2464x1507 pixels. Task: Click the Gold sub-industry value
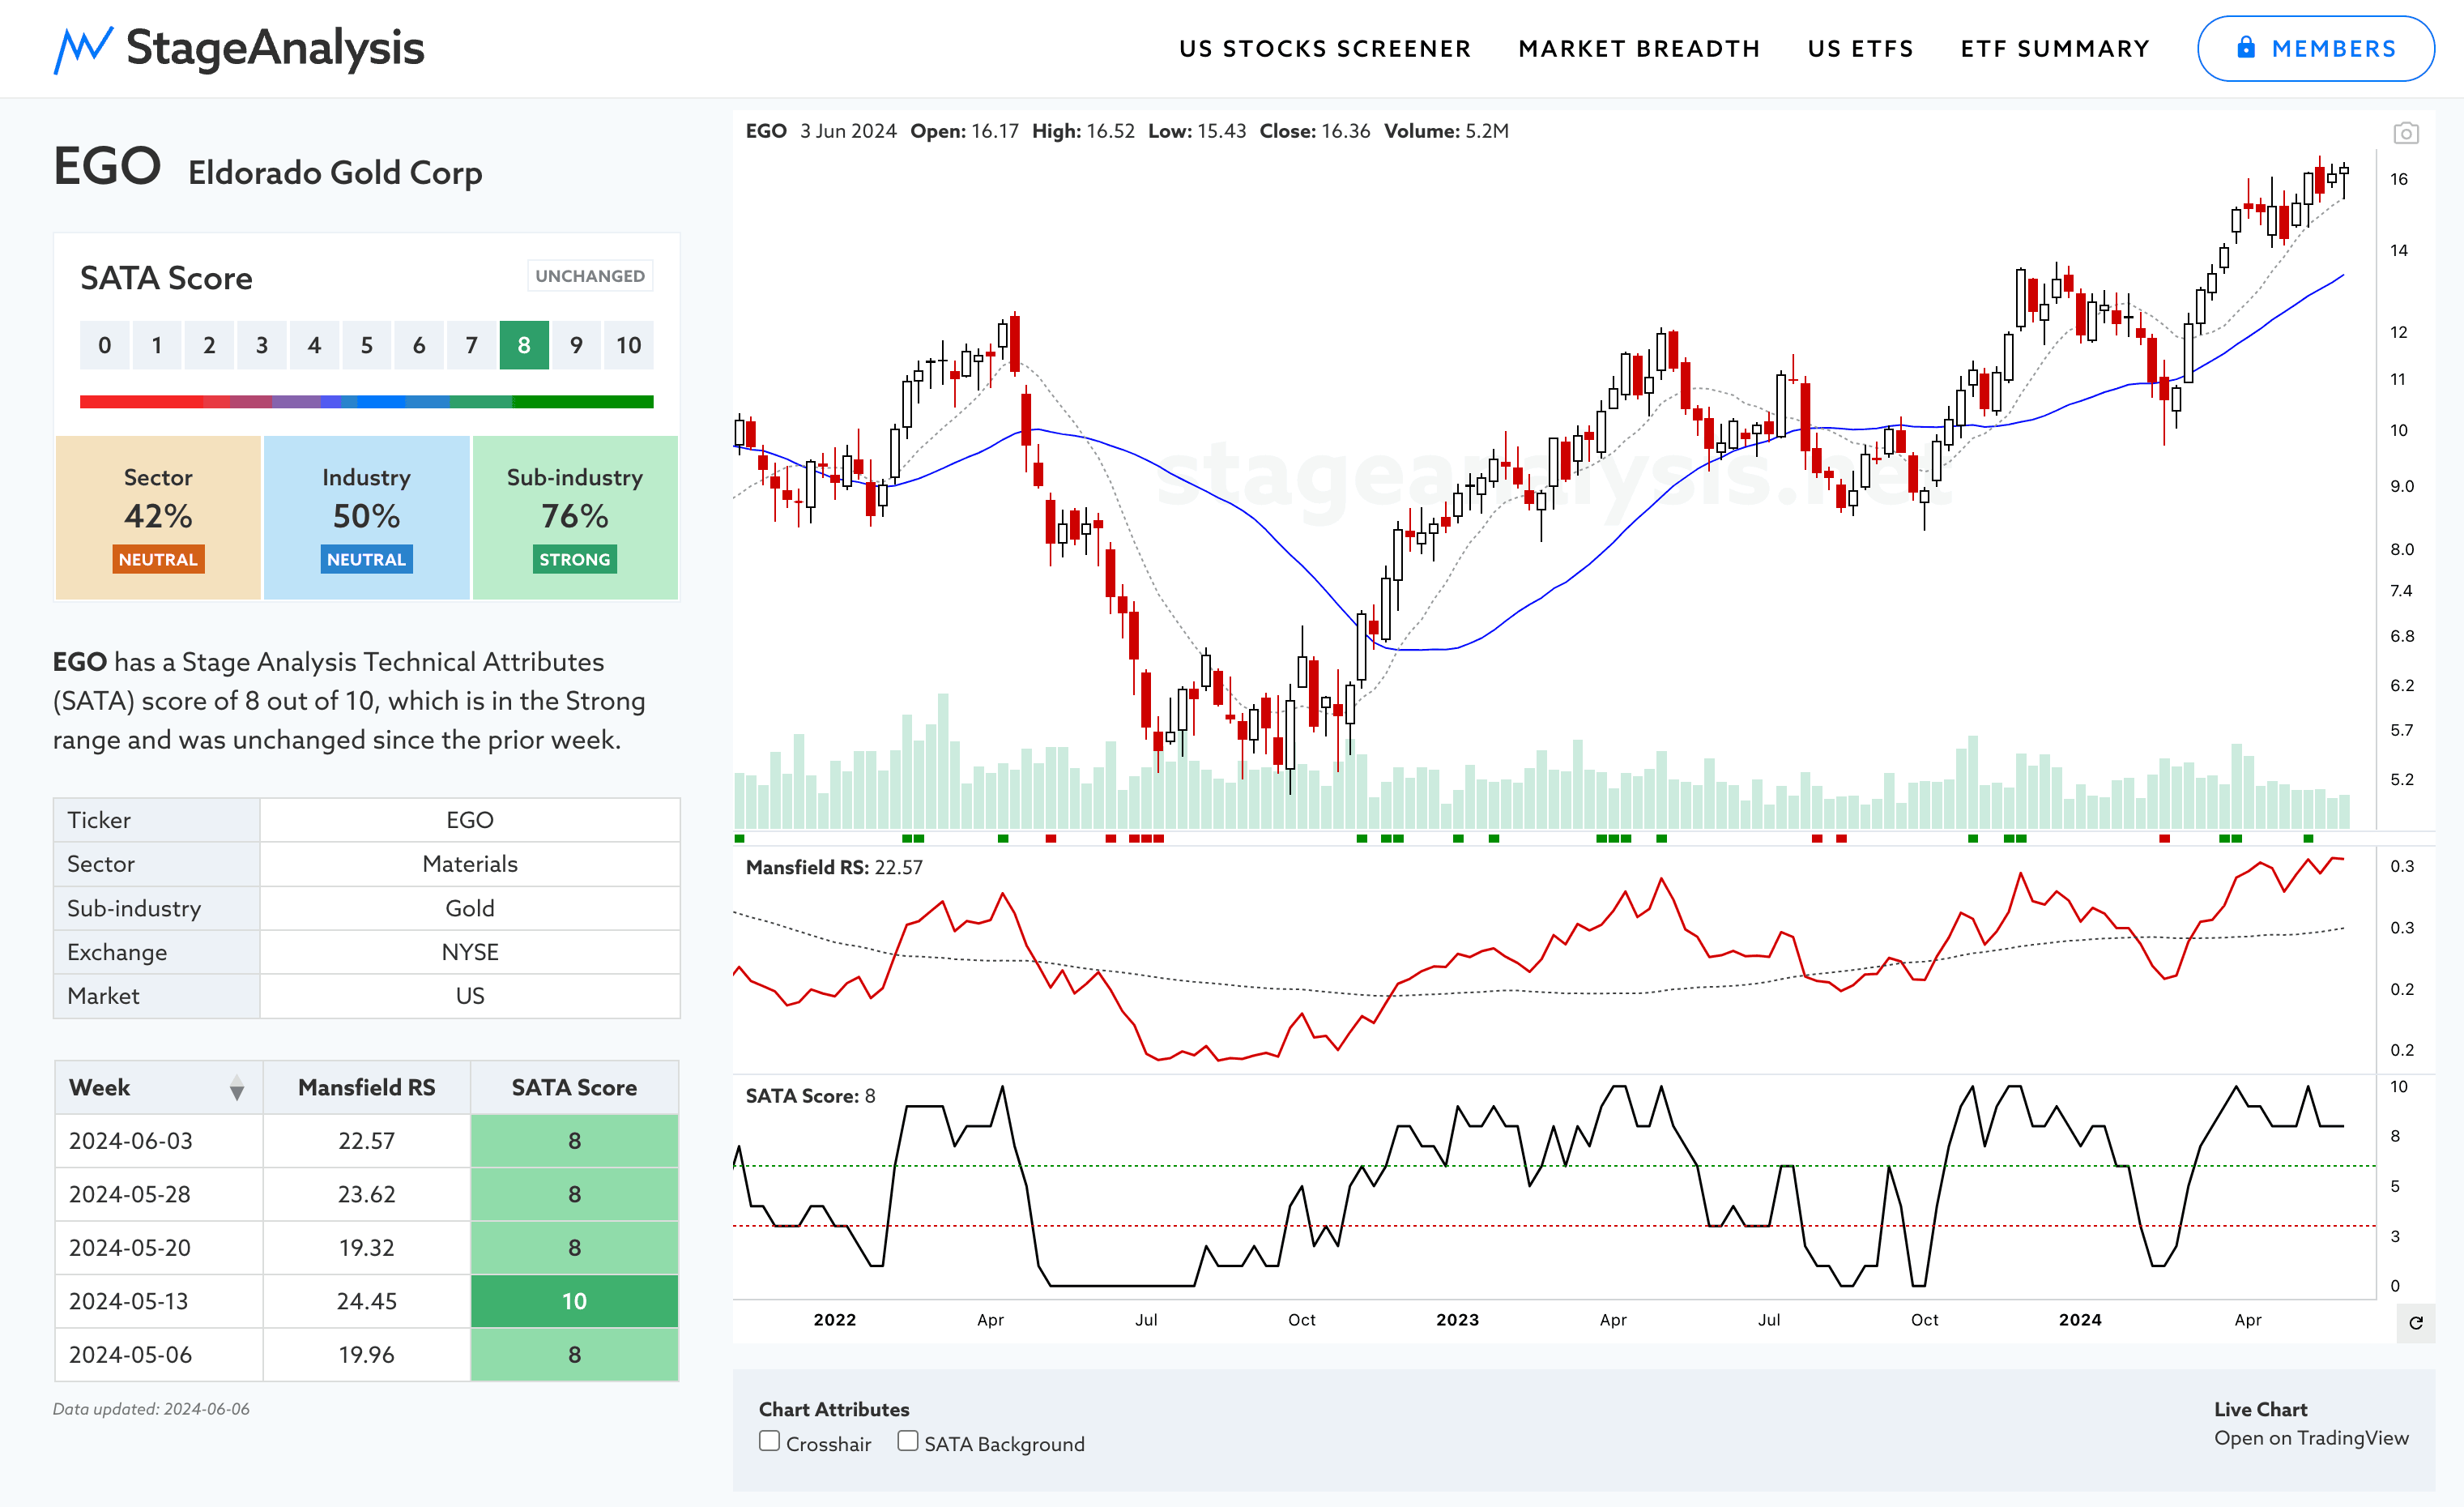point(470,908)
